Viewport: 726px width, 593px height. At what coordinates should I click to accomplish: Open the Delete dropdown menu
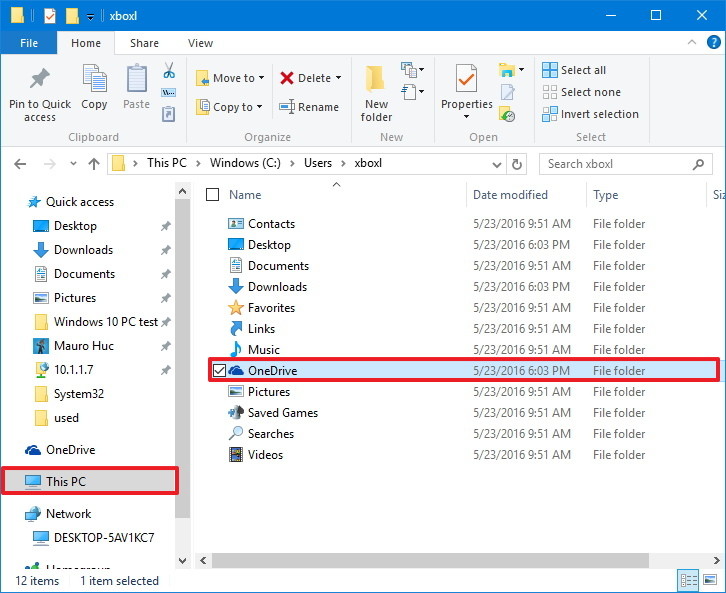(338, 78)
